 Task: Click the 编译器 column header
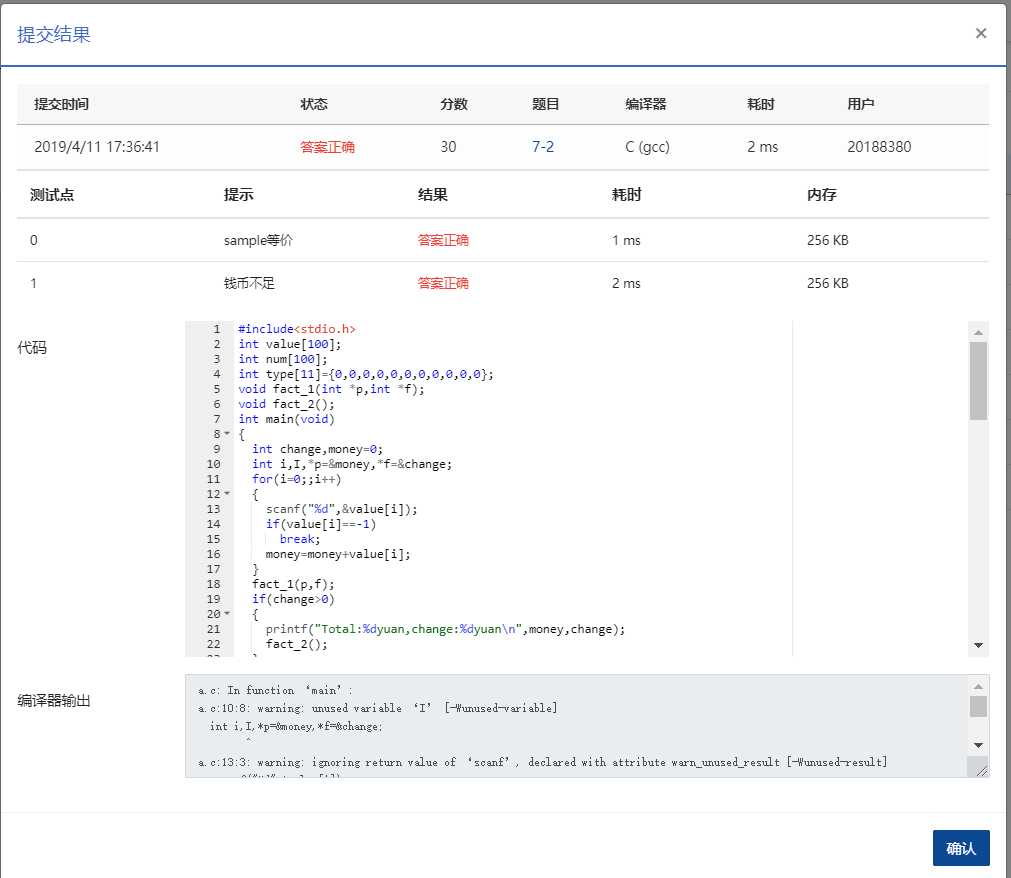pos(645,104)
